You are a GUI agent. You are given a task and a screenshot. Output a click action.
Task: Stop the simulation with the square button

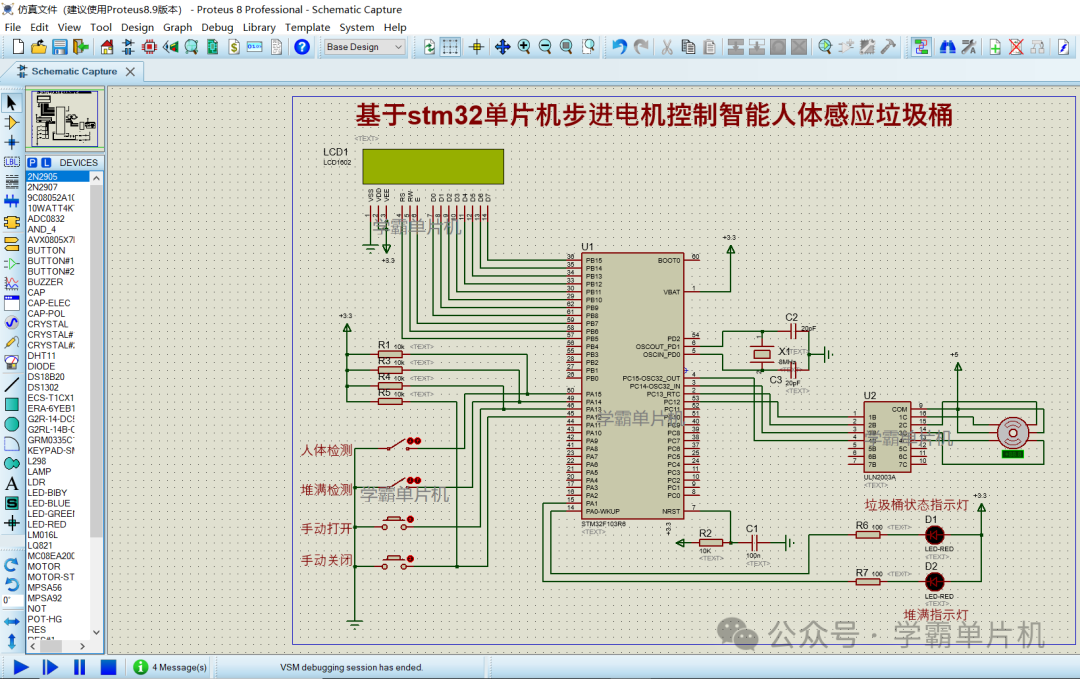pos(108,667)
